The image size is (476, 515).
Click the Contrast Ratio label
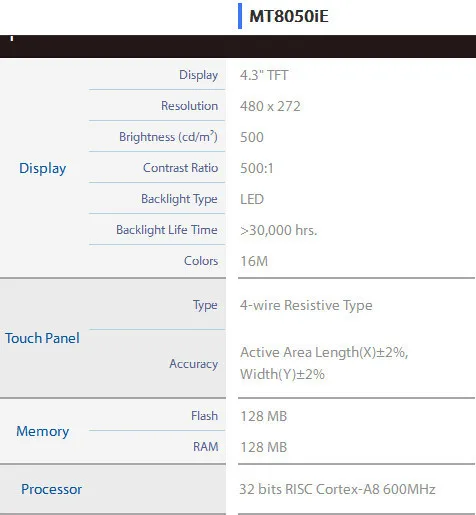click(180, 168)
